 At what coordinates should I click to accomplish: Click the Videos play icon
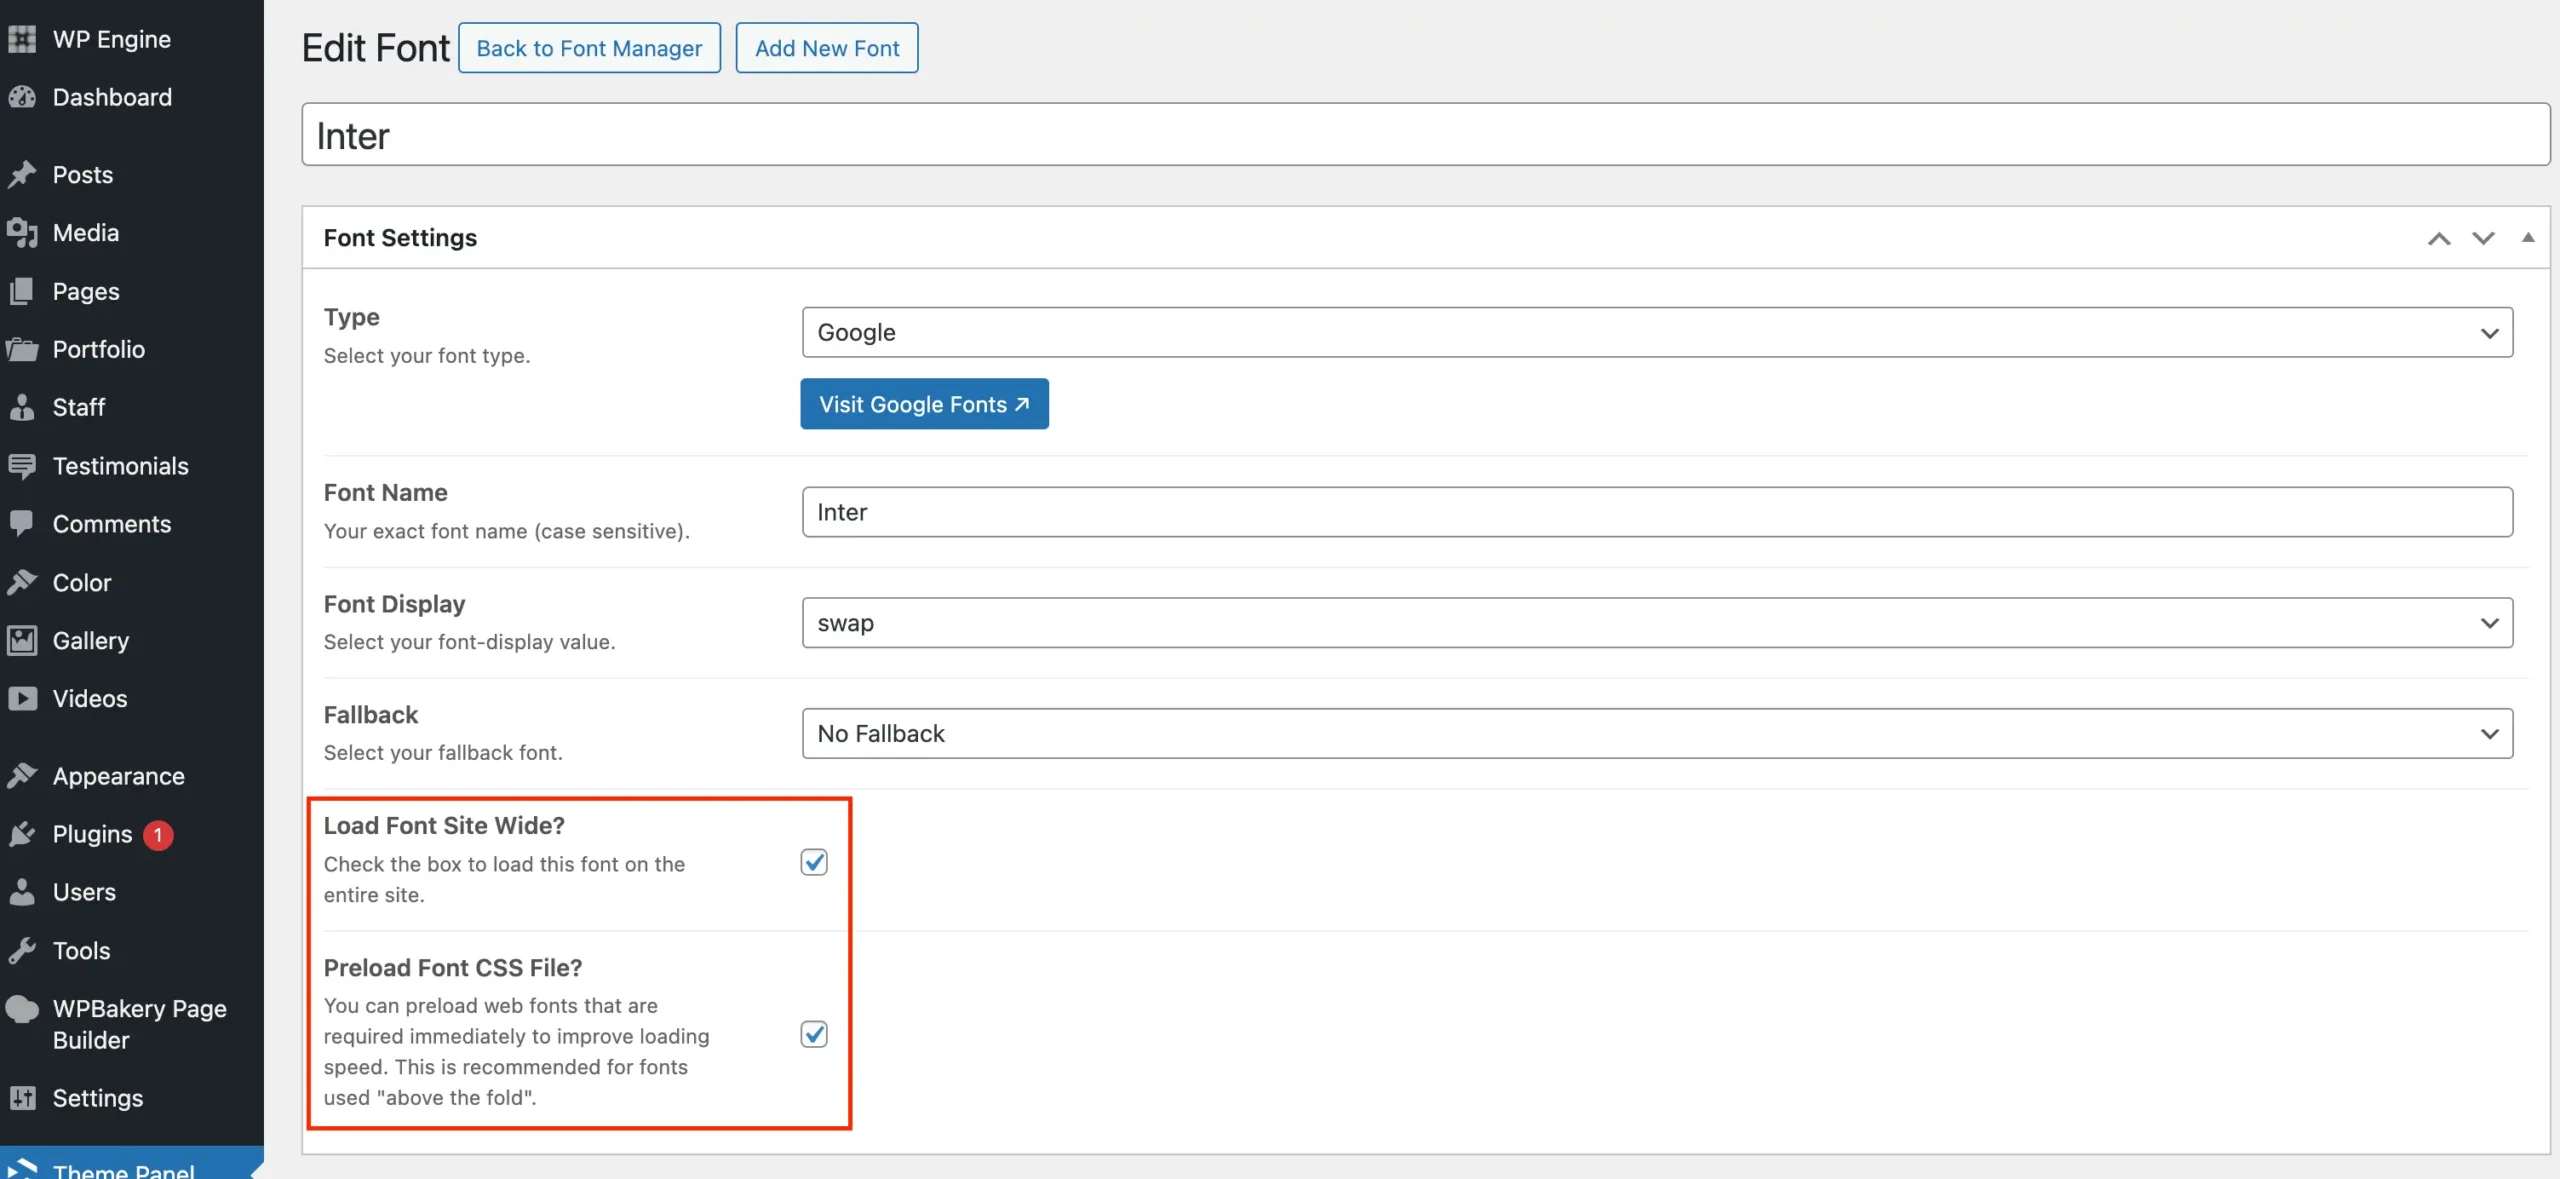click(x=22, y=698)
